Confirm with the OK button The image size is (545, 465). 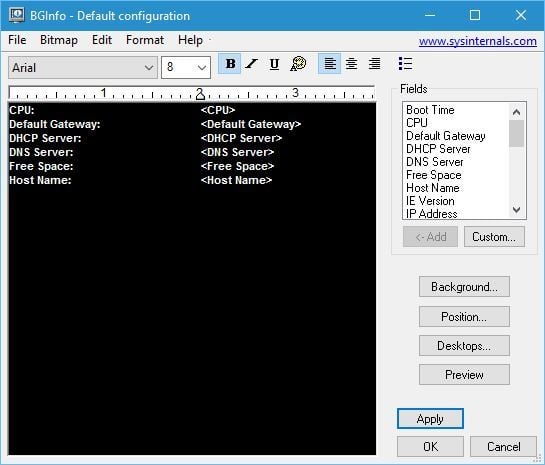[430, 447]
